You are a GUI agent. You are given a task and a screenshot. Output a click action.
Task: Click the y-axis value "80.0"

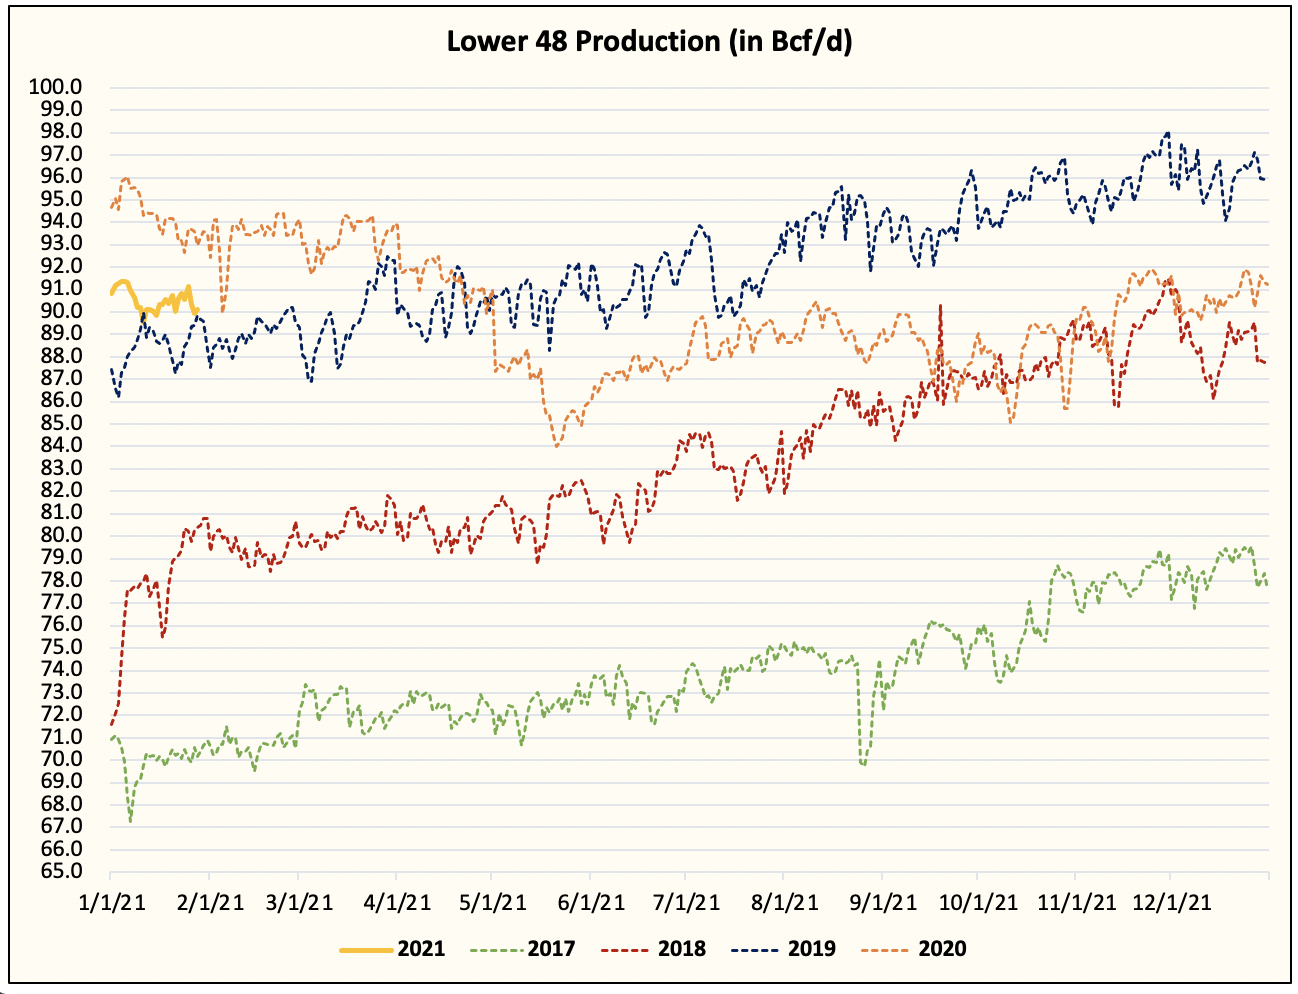click(59, 535)
